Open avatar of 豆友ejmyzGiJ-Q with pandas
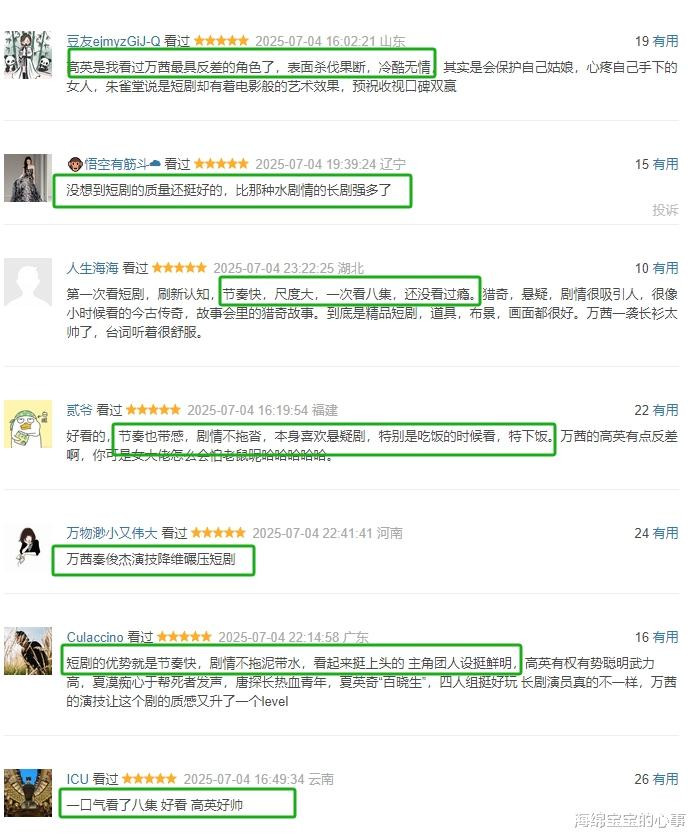This screenshot has width=694, height=839. pyautogui.click(x=28, y=55)
